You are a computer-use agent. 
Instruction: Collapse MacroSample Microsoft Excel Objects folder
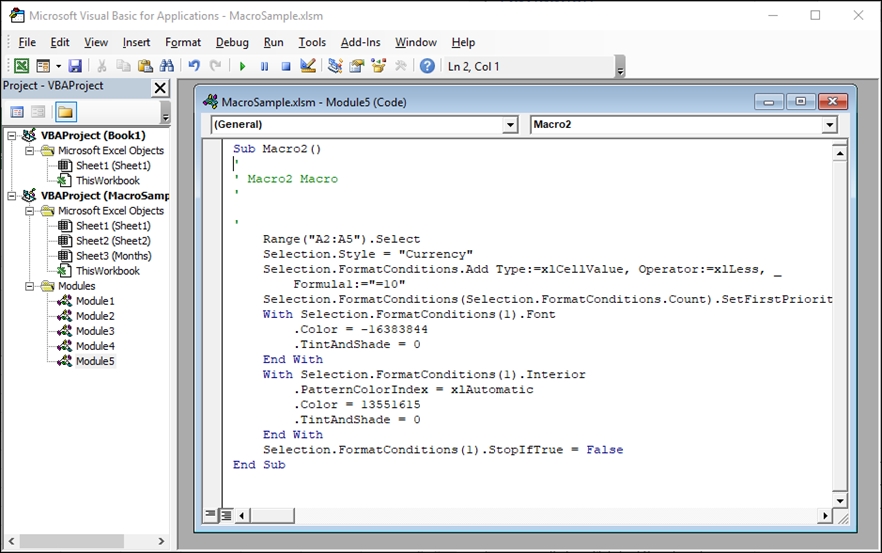[29, 211]
